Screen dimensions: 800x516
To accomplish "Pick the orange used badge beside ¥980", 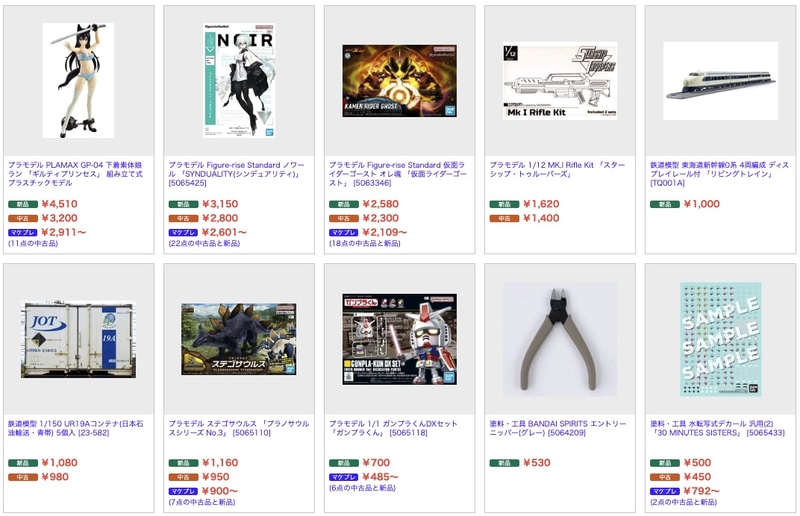I will (x=22, y=477).
